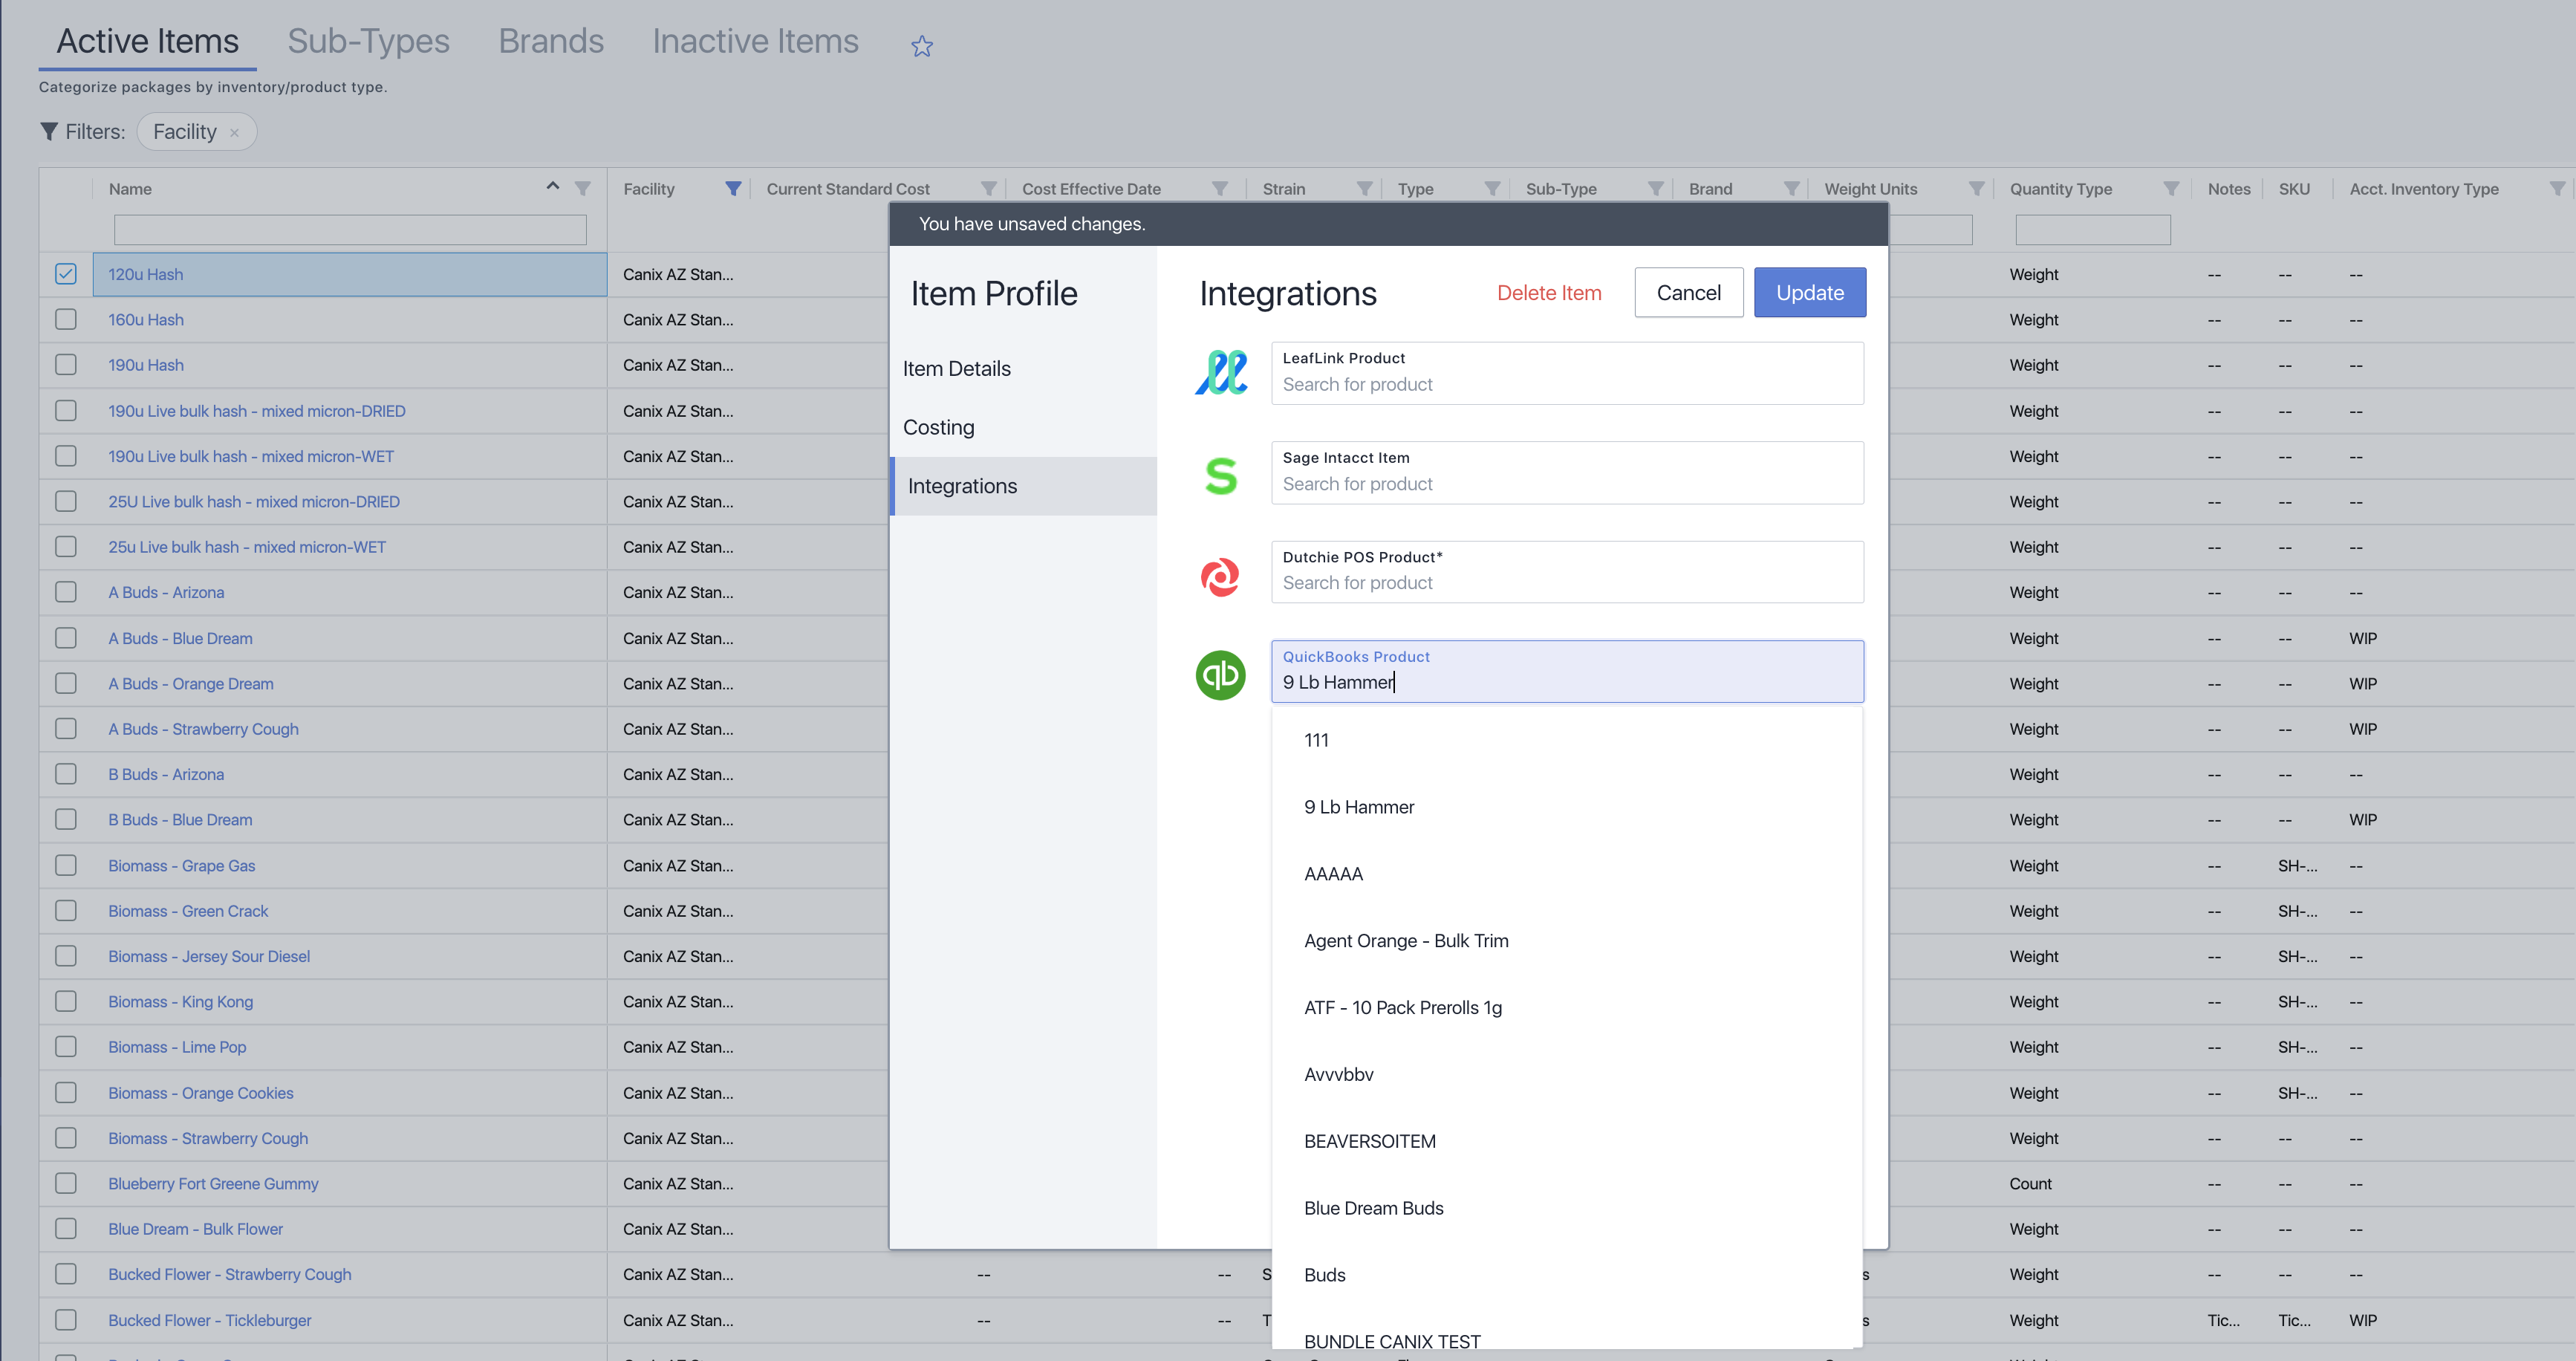Open filter for Brand column

coord(1792,188)
